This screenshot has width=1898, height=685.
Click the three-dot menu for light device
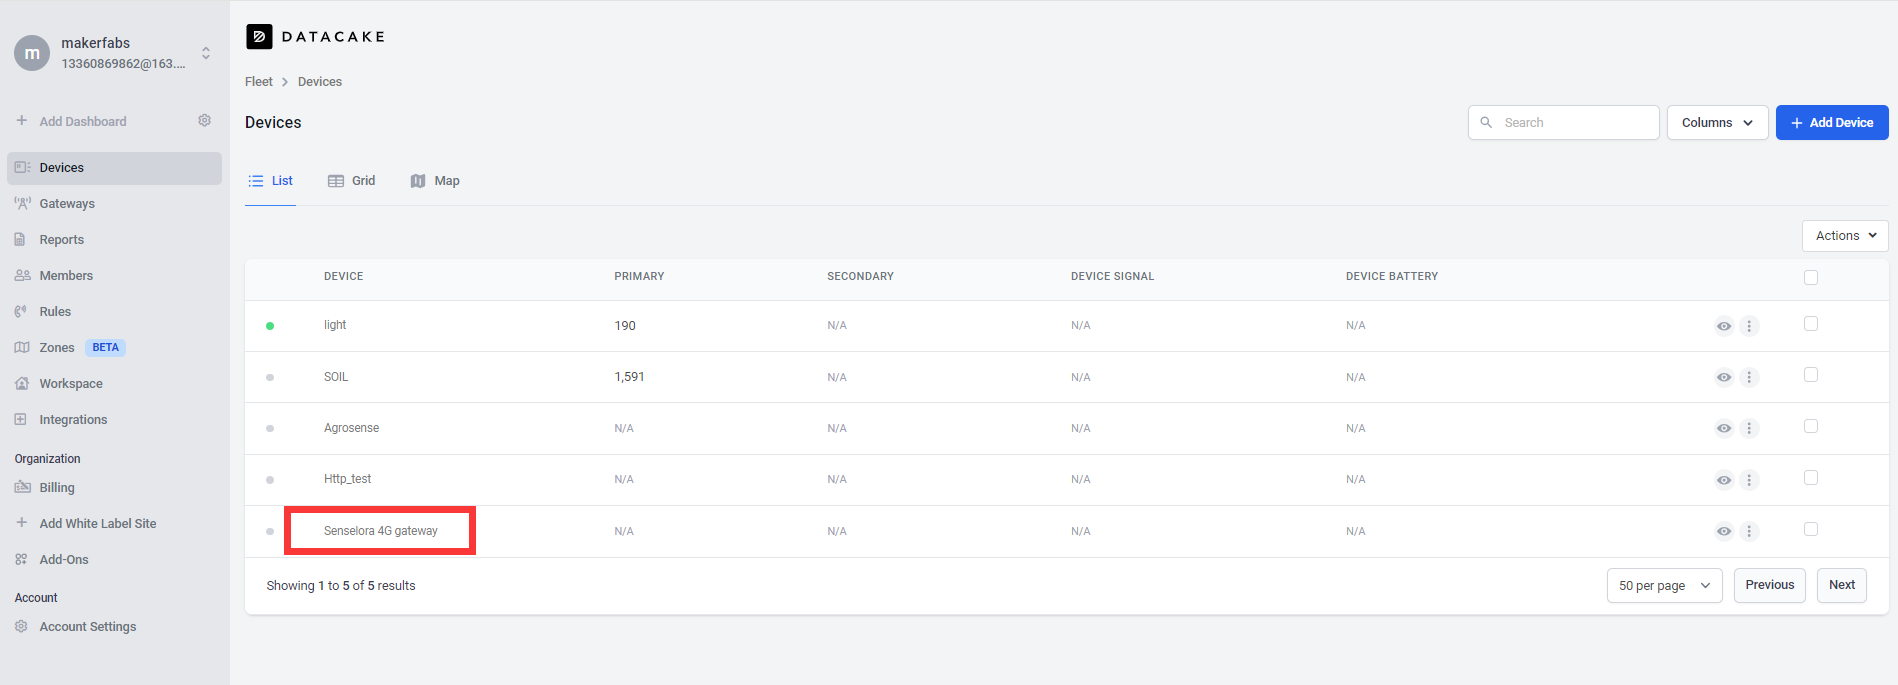click(1749, 326)
